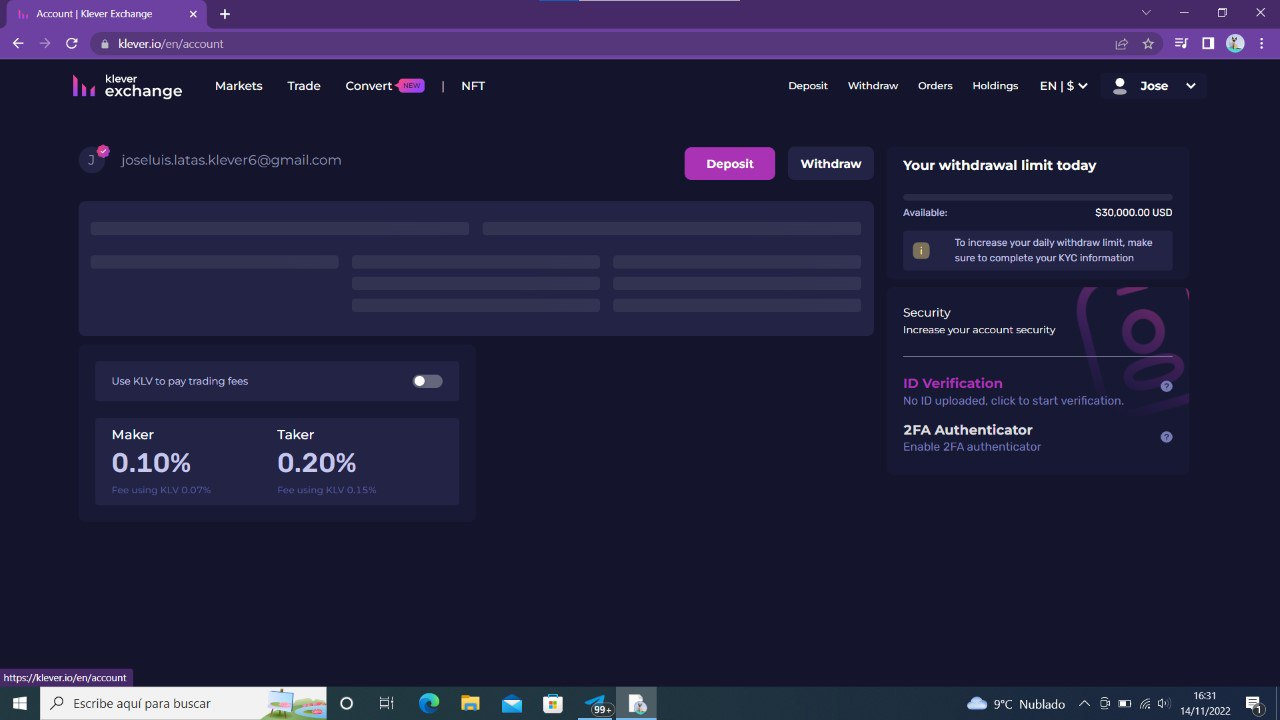Open the NFT menu item
Image resolution: width=1280 pixels, height=720 pixels.
[473, 86]
